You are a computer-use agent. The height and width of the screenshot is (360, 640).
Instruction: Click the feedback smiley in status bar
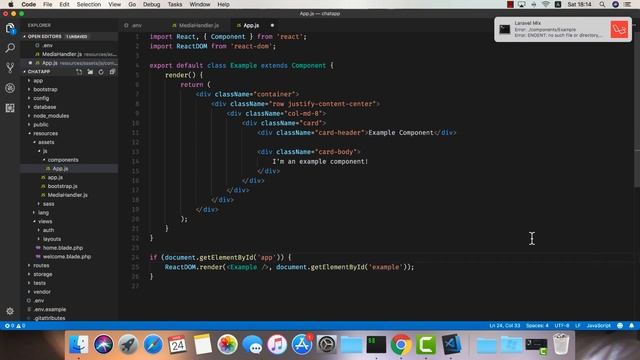pyautogui.click(x=620, y=326)
